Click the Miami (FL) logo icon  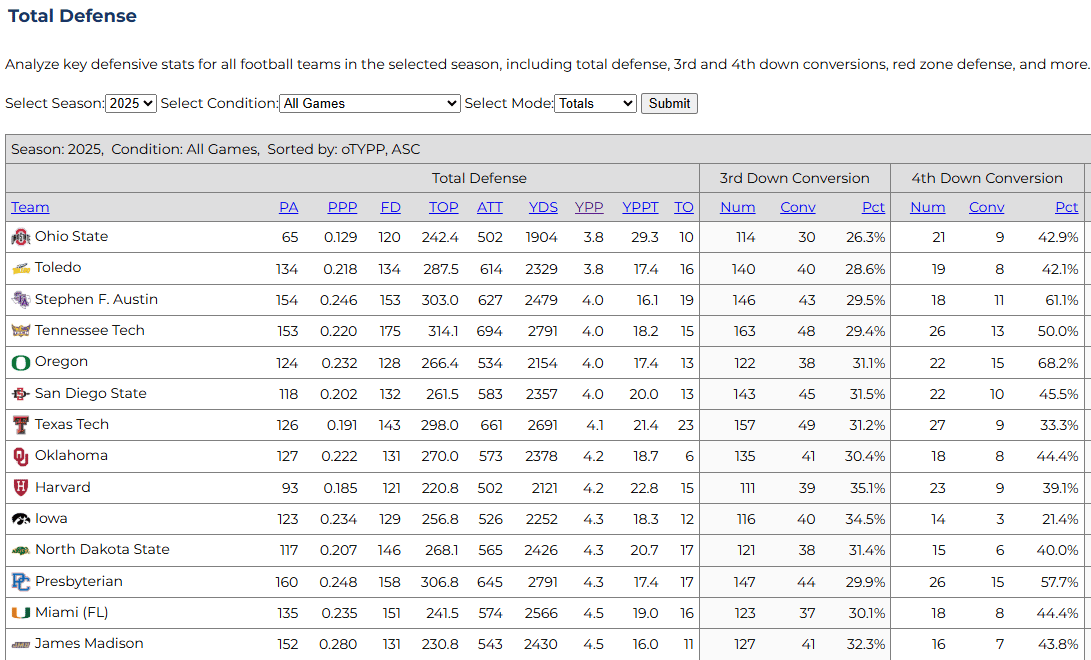point(20,613)
